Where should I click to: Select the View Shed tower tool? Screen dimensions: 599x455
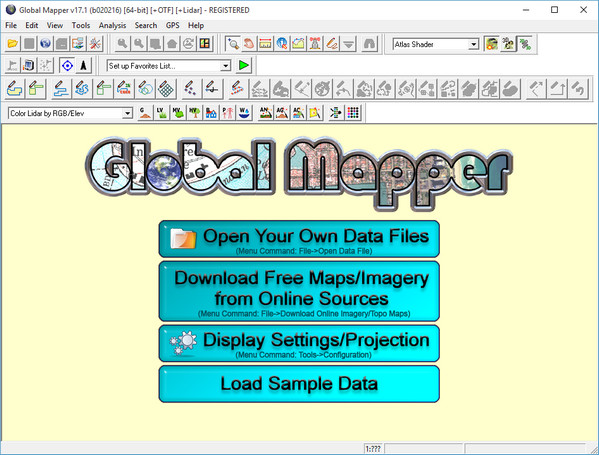tap(315, 44)
